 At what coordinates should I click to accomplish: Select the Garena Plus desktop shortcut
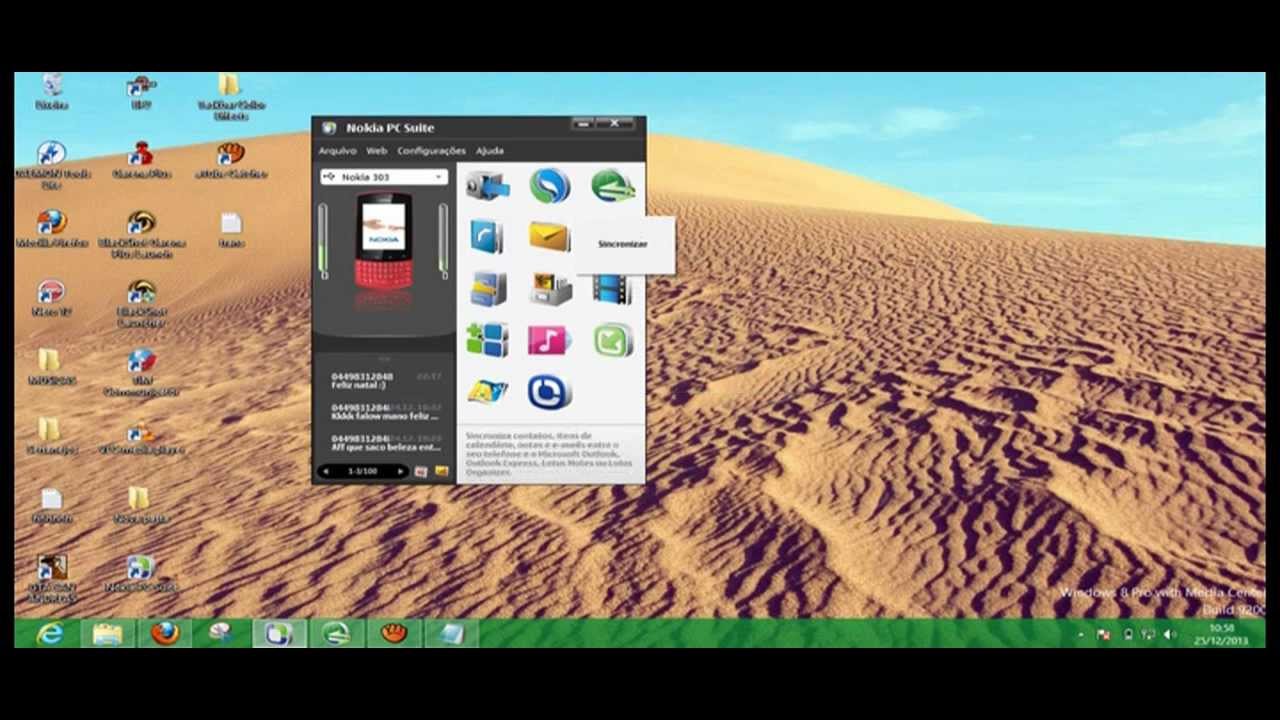pos(141,159)
